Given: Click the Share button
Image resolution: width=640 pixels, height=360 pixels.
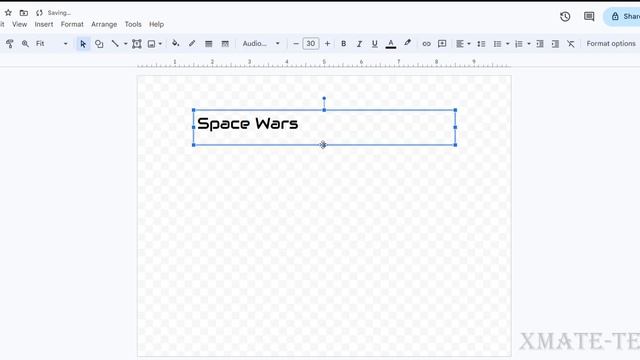Looking at the screenshot, I should [622, 16].
